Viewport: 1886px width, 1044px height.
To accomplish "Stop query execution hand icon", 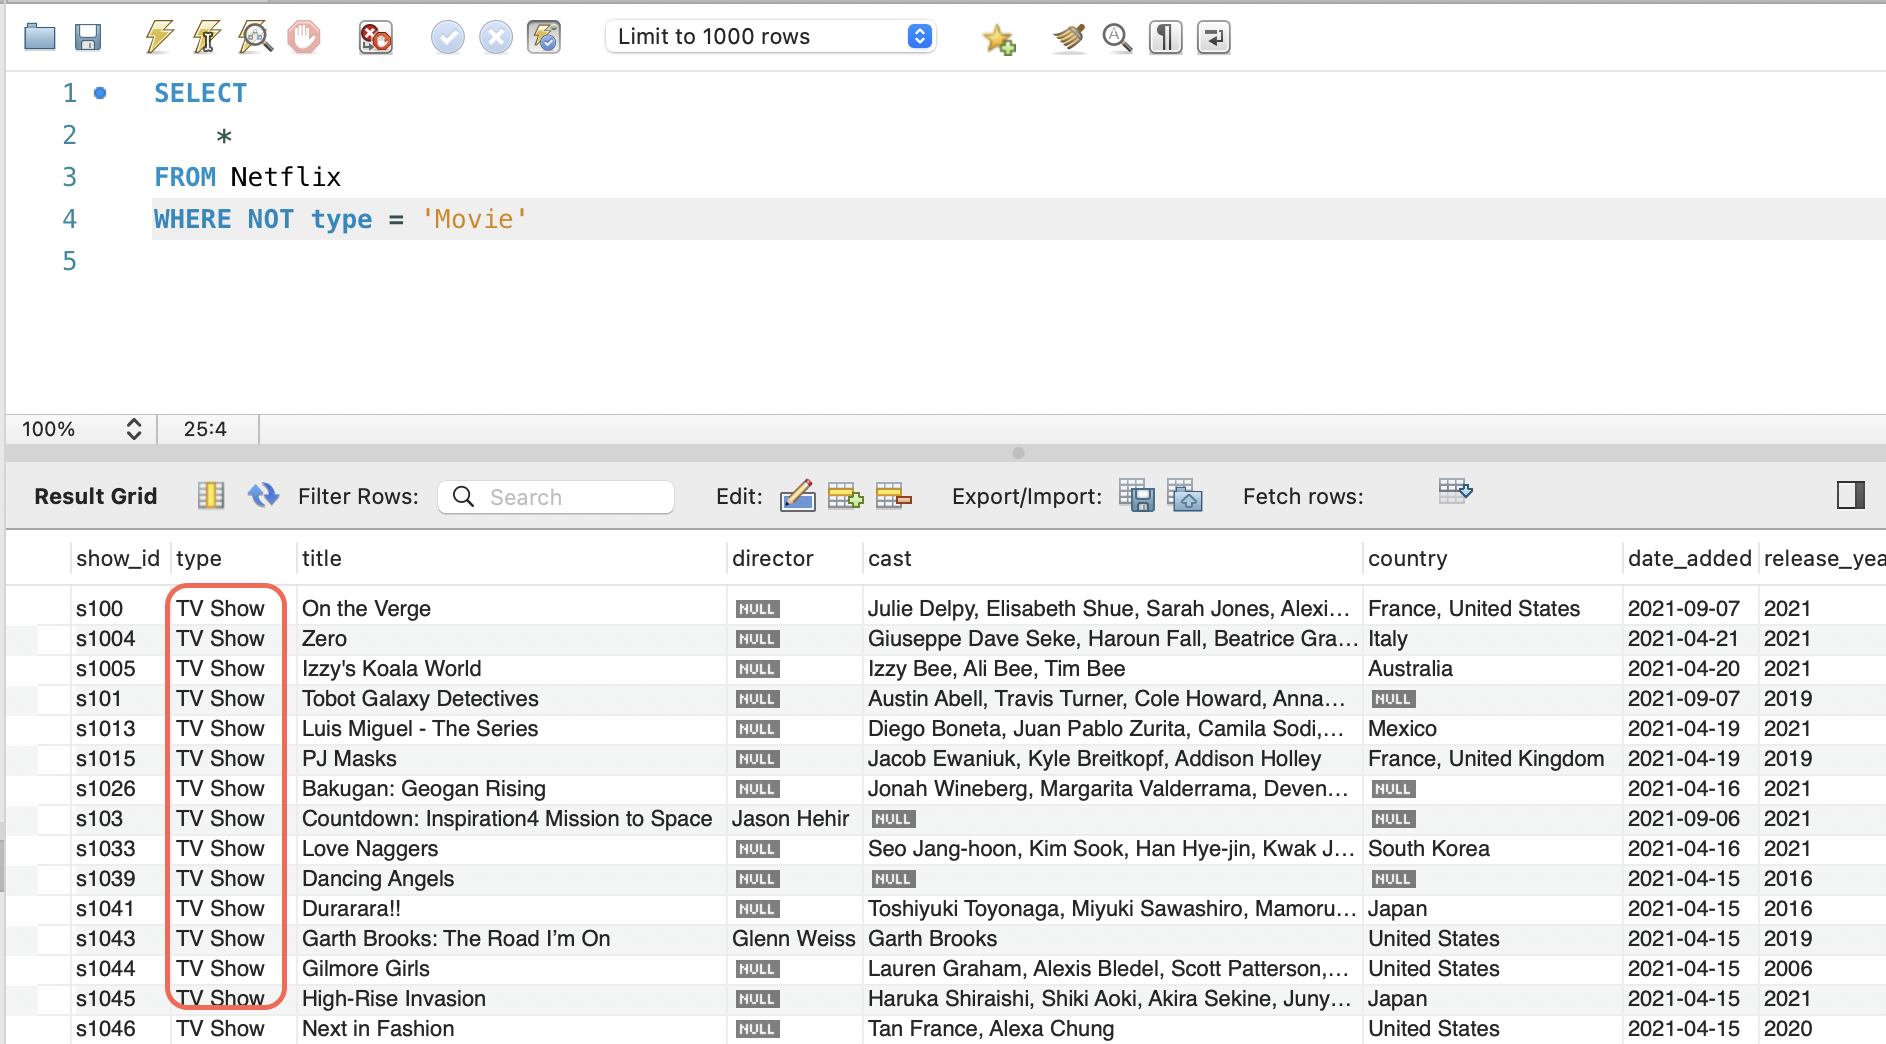I will [x=304, y=37].
